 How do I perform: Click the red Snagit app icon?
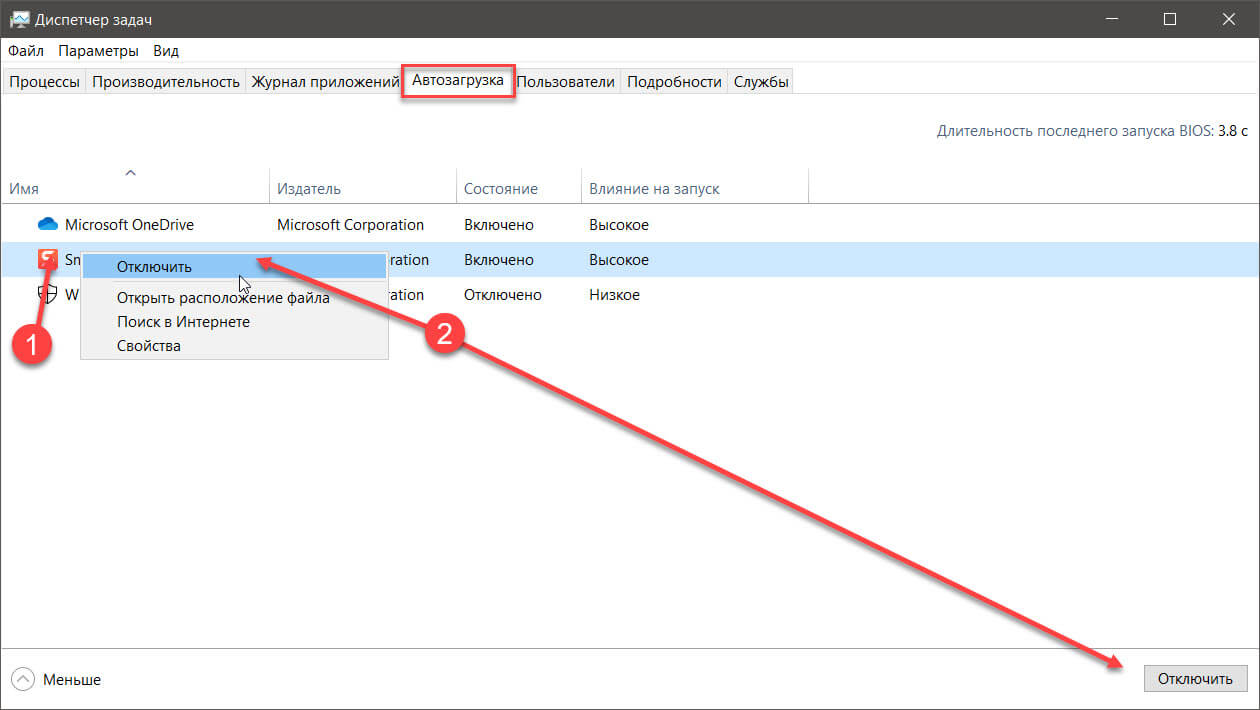(x=47, y=260)
